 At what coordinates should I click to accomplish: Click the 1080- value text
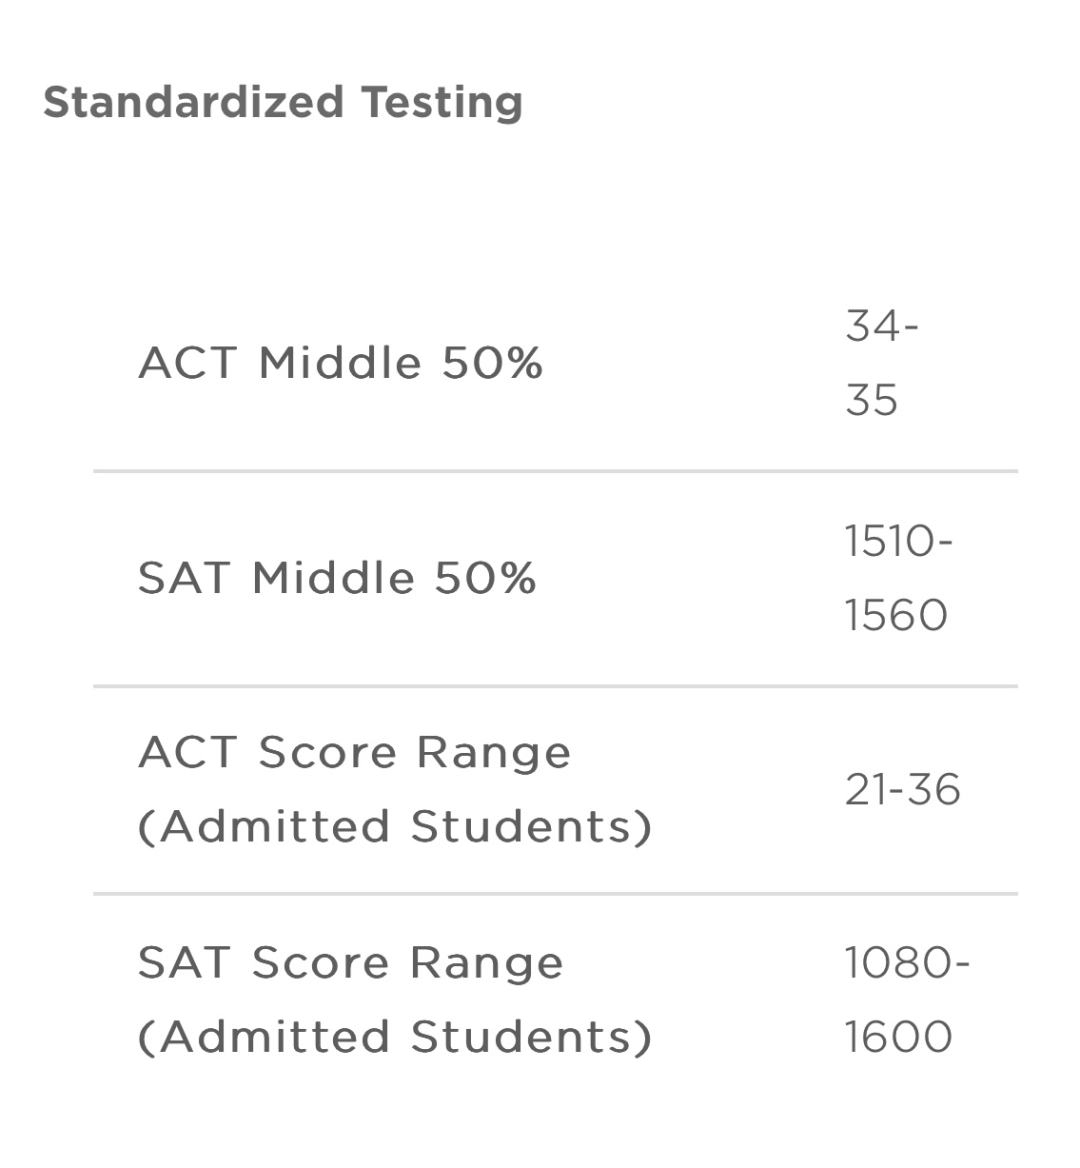906,963
